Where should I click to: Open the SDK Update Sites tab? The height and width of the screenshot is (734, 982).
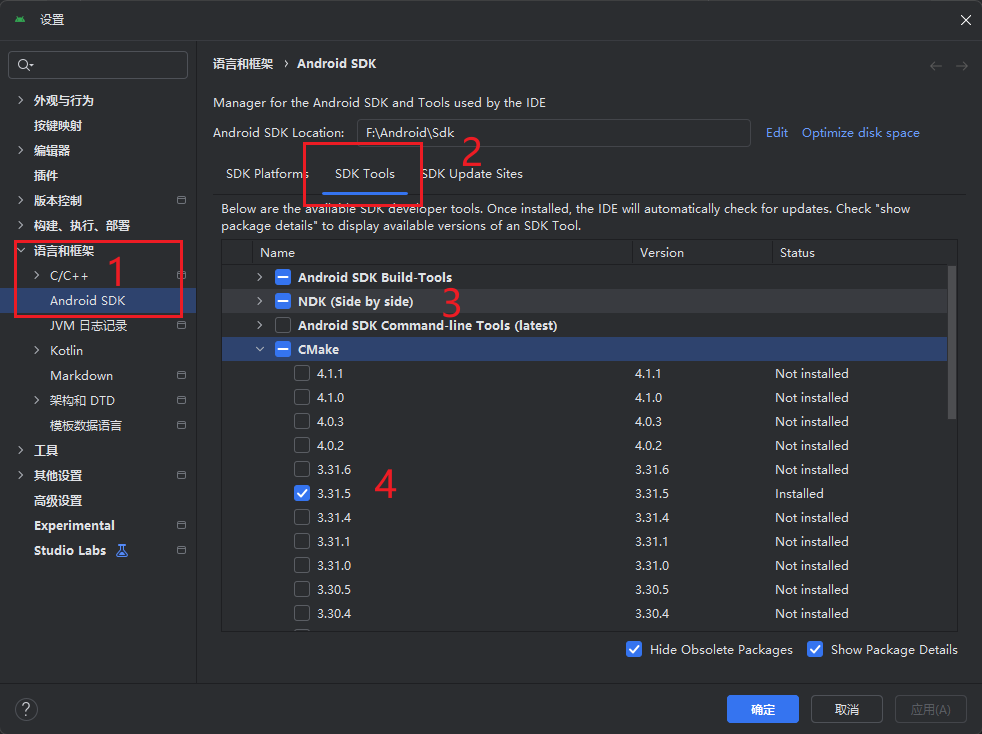click(472, 173)
